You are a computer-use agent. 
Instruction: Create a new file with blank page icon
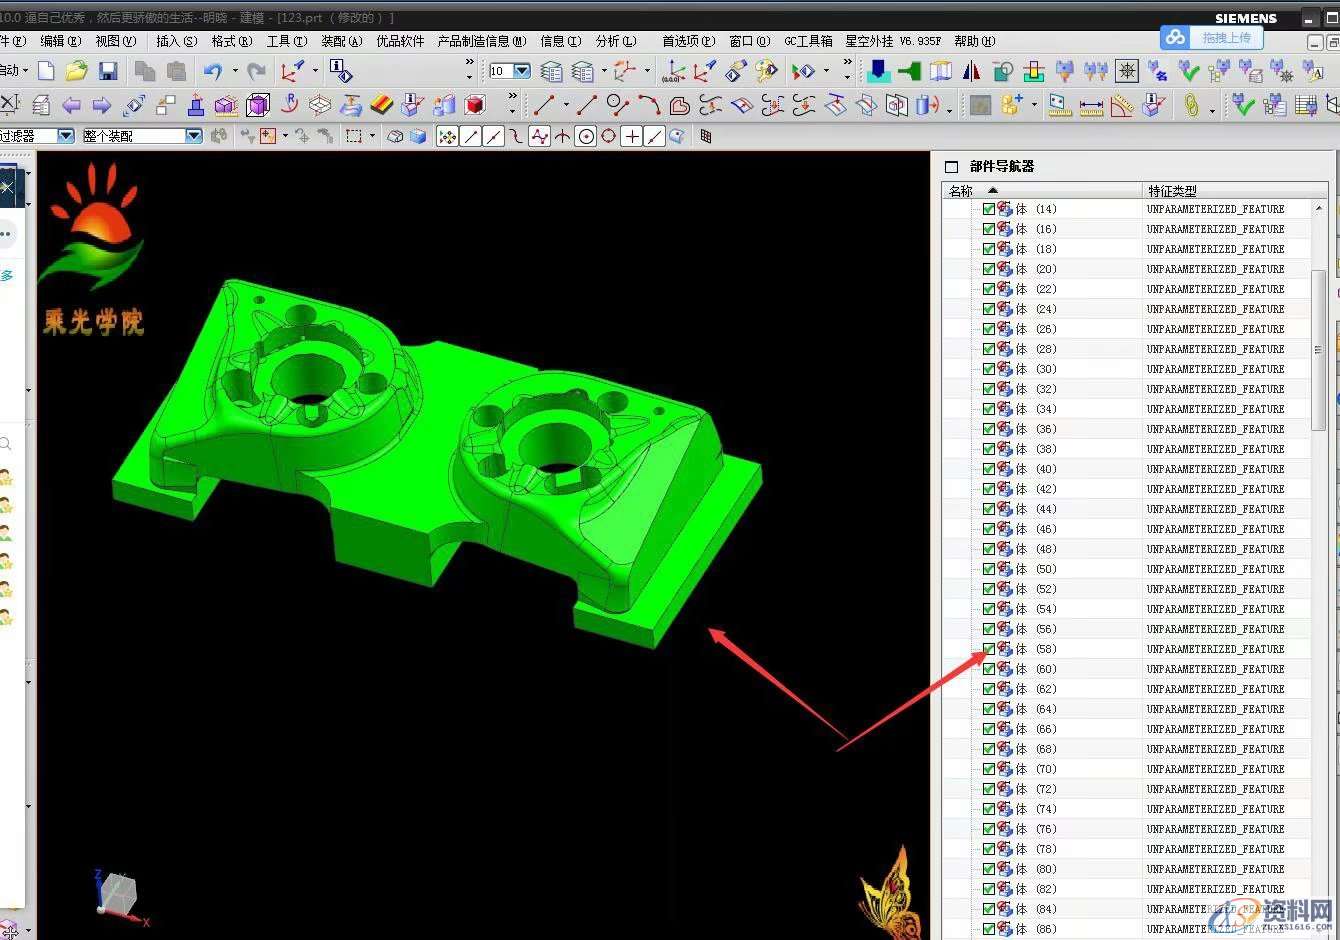click(46, 71)
